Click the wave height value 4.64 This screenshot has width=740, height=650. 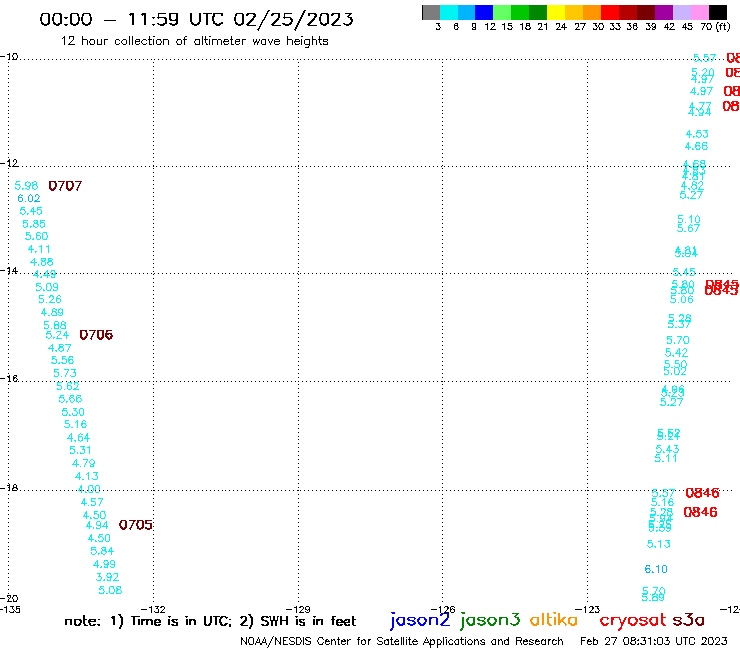pyautogui.click(x=78, y=438)
